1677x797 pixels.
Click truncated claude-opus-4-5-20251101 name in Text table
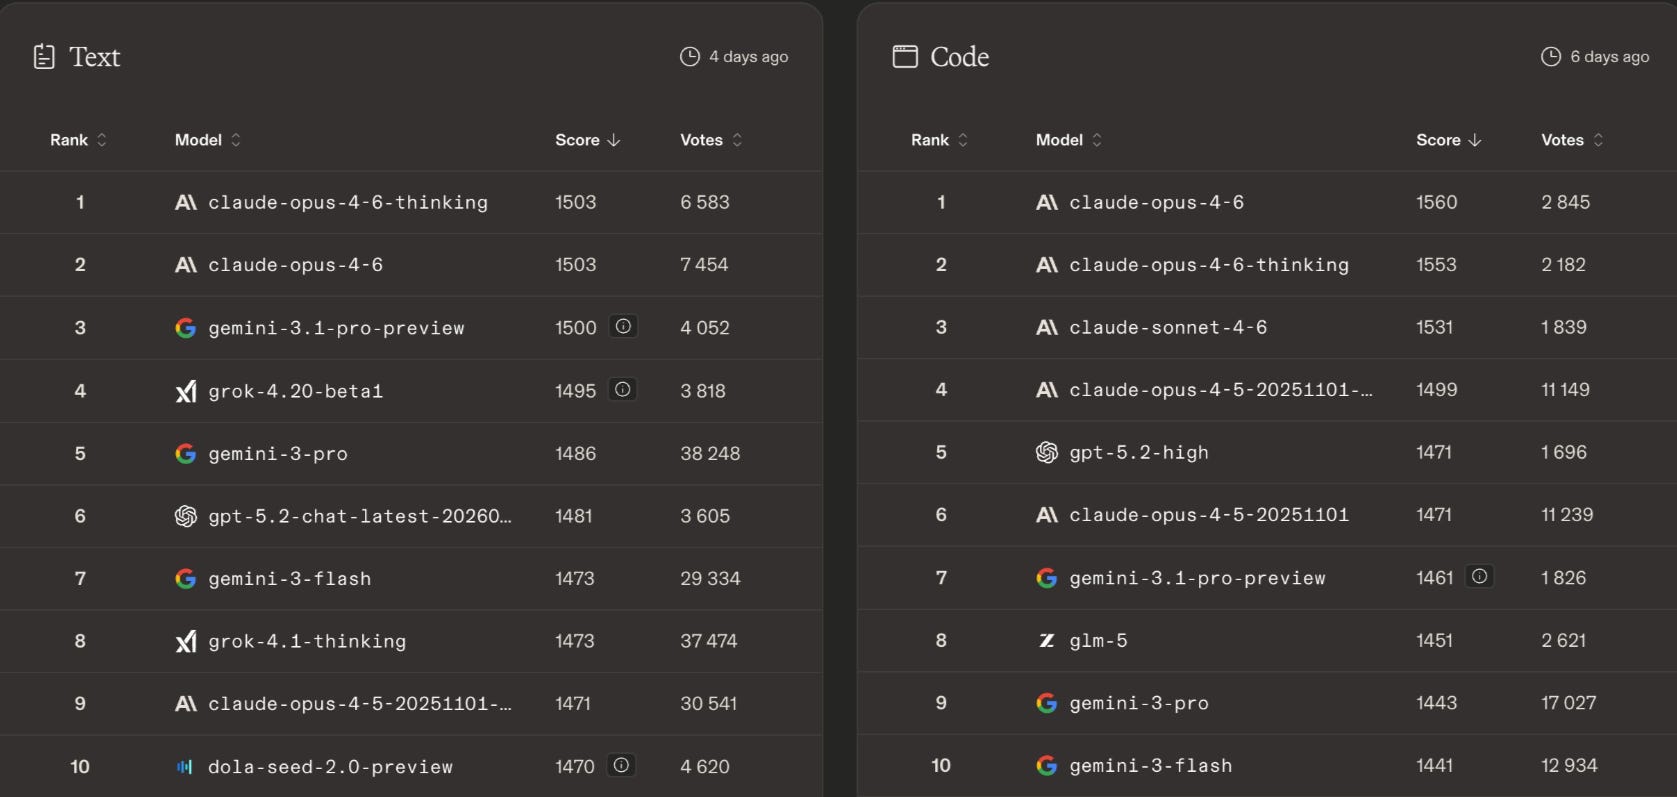(360, 704)
